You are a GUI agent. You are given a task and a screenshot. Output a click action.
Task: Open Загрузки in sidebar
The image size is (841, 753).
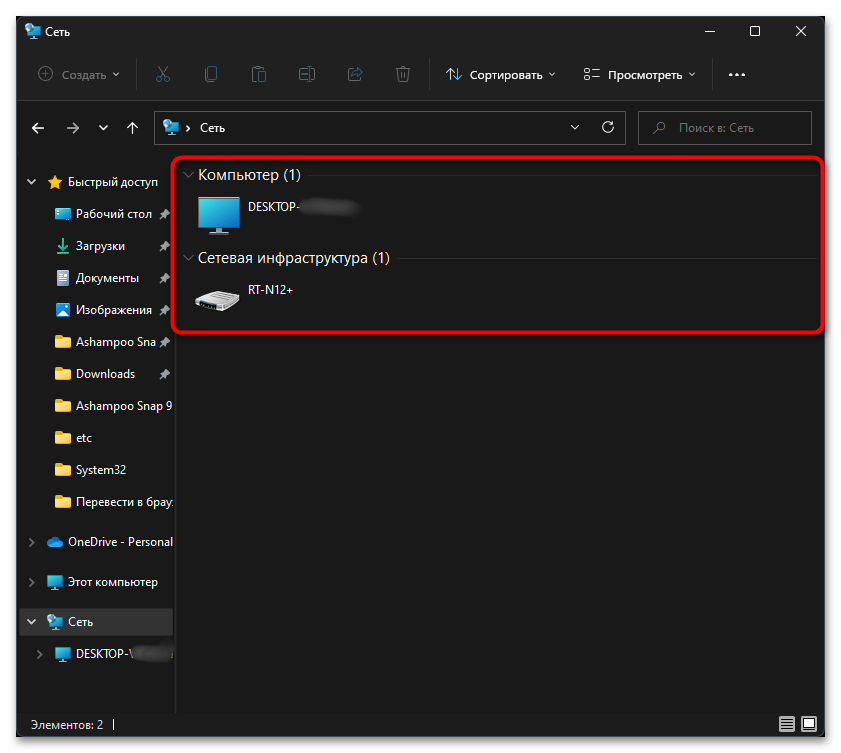100,246
